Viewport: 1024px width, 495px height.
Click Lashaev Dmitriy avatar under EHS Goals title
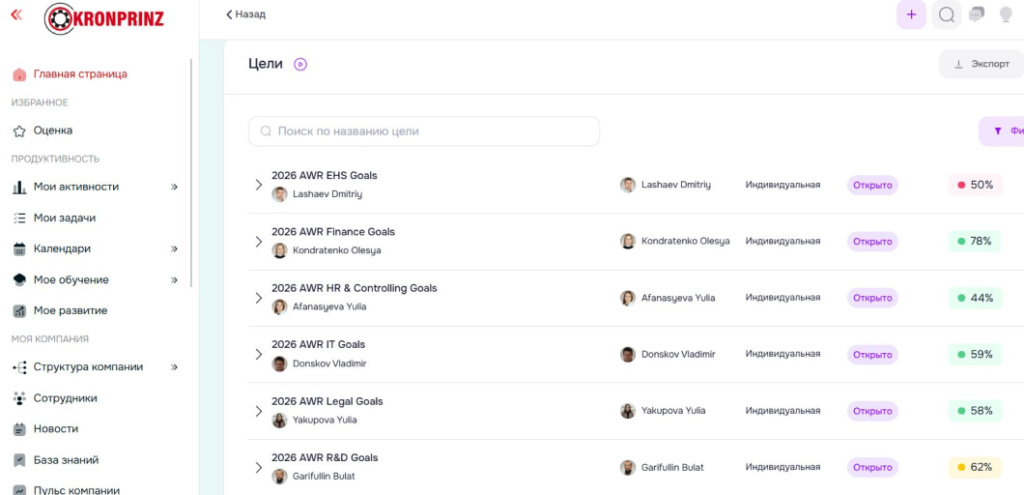[280, 194]
